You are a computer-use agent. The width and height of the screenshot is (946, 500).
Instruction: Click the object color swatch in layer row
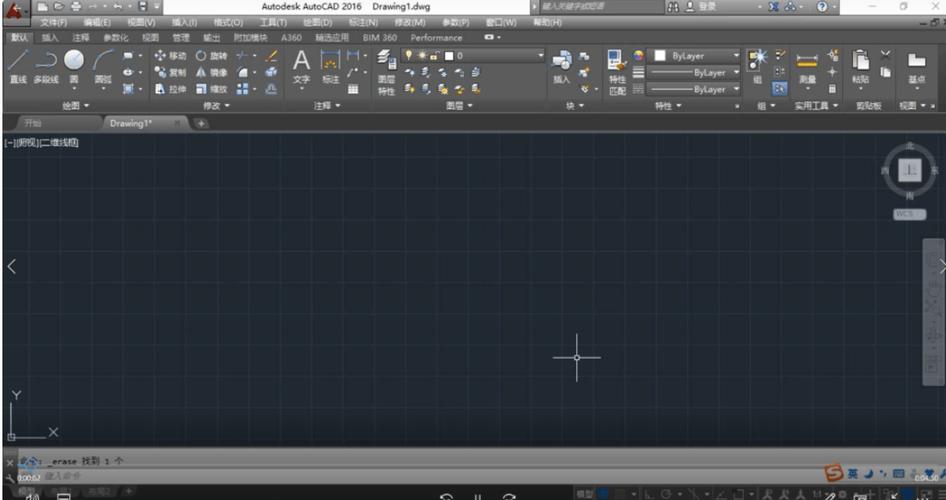point(449,55)
